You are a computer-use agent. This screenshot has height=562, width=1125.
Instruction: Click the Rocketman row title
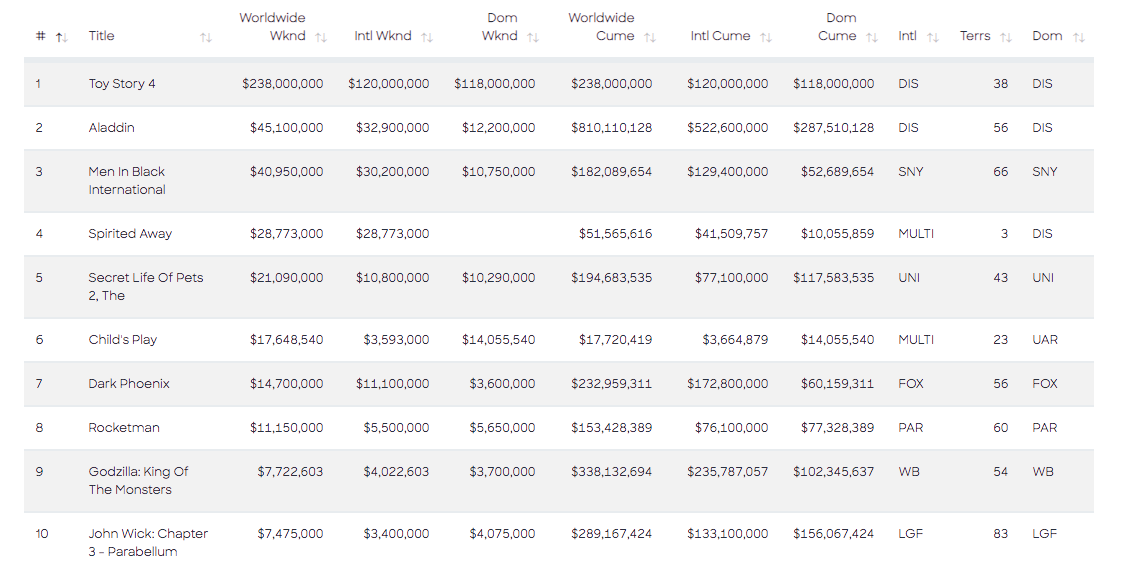124,428
